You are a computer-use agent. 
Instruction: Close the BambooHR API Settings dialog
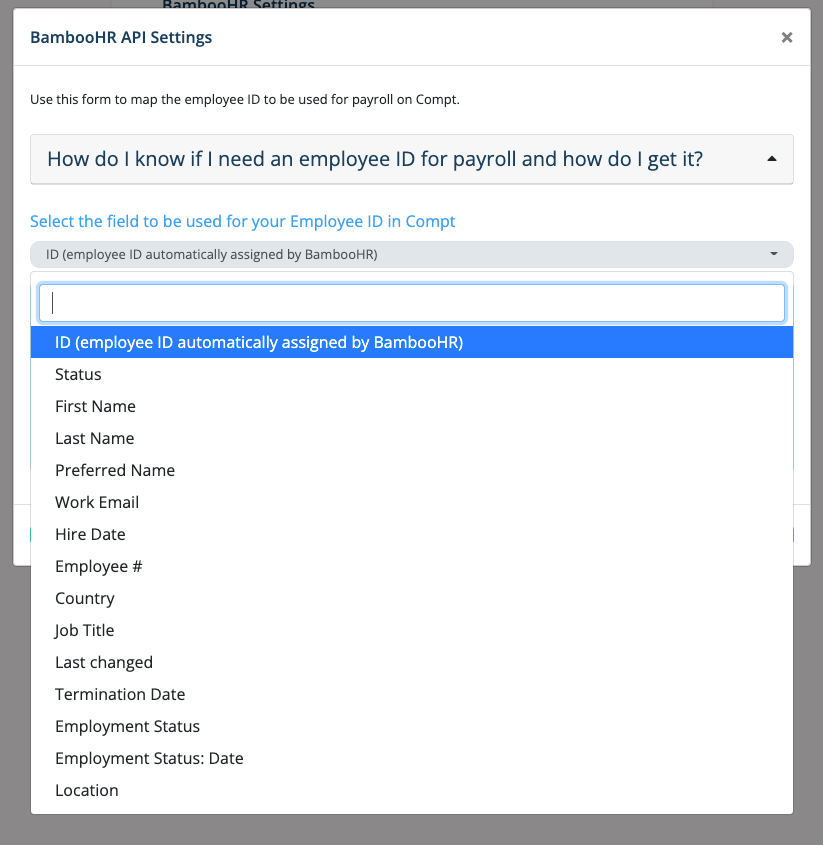click(x=786, y=37)
